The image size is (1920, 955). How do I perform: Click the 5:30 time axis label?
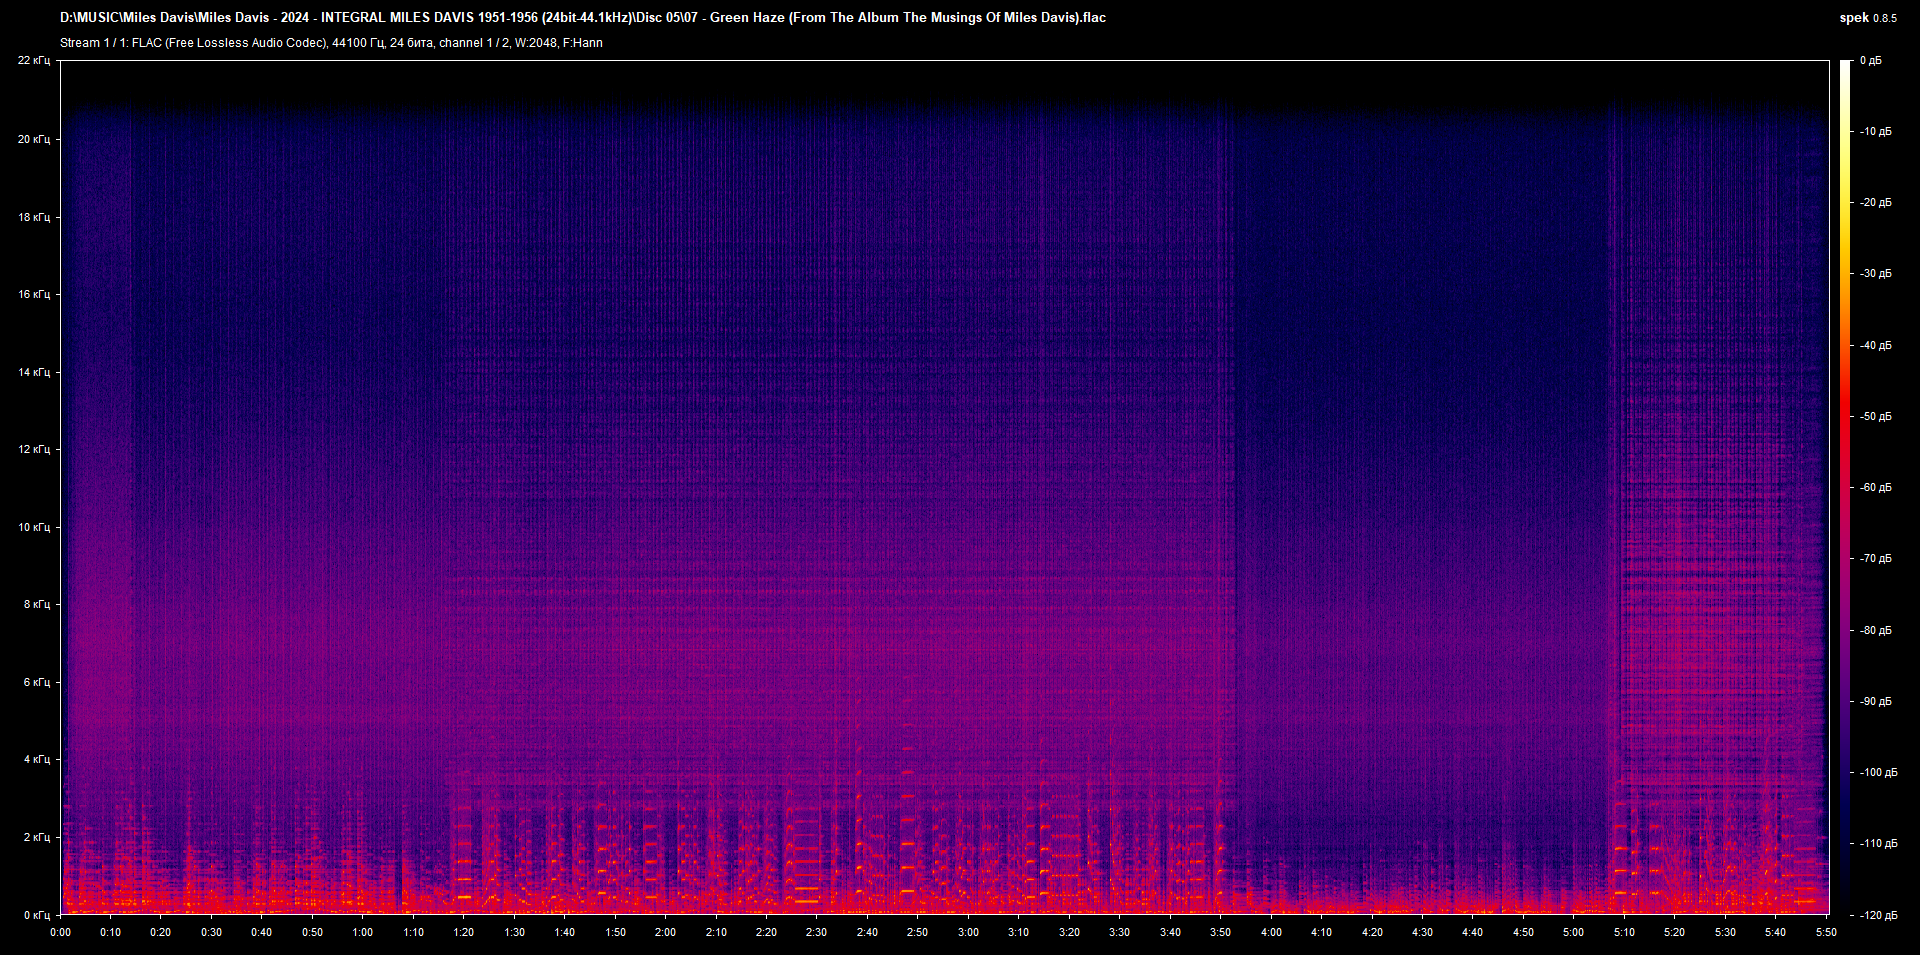coord(1725,932)
